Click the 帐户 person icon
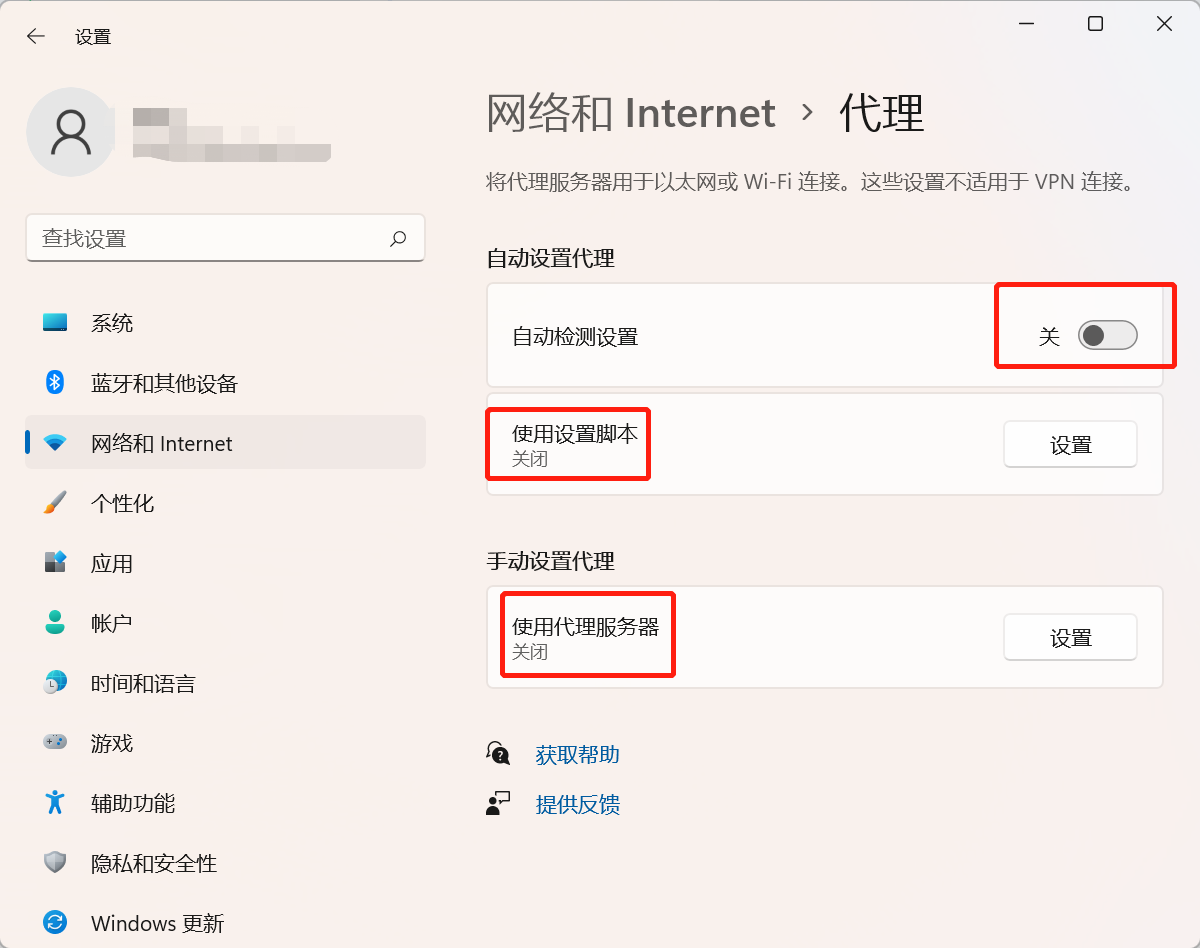Viewport: 1200px width, 948px height. tap(55, 623)
